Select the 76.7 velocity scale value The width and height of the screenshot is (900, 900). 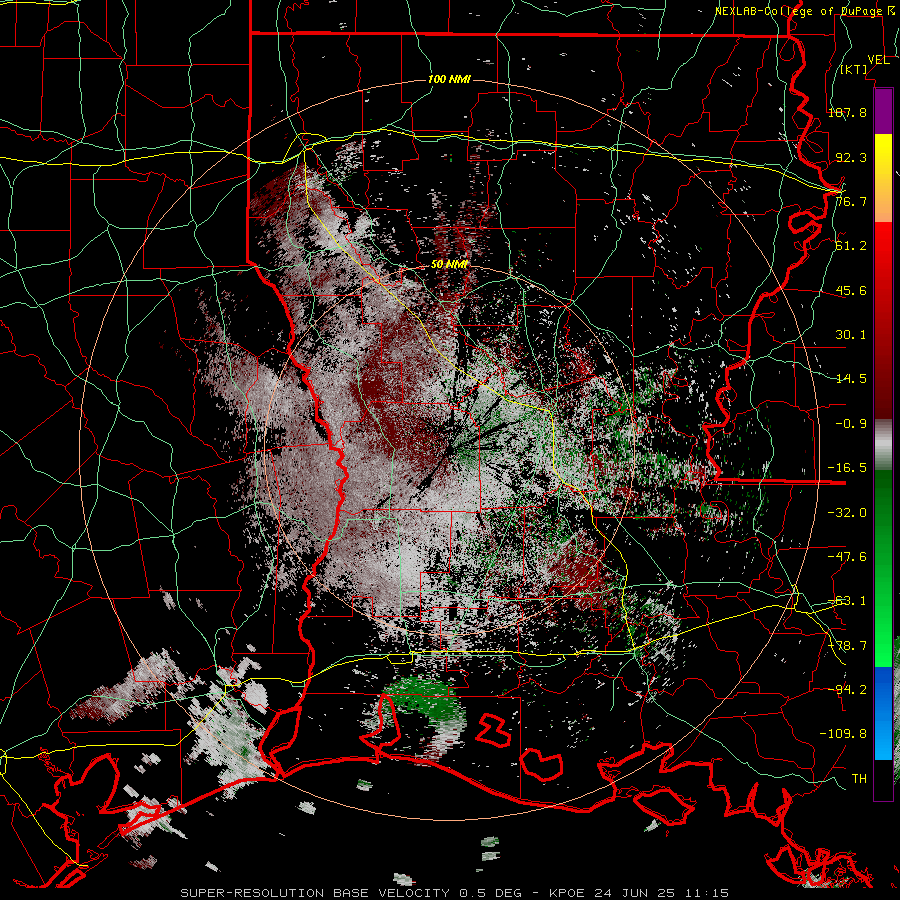(851, 201)
